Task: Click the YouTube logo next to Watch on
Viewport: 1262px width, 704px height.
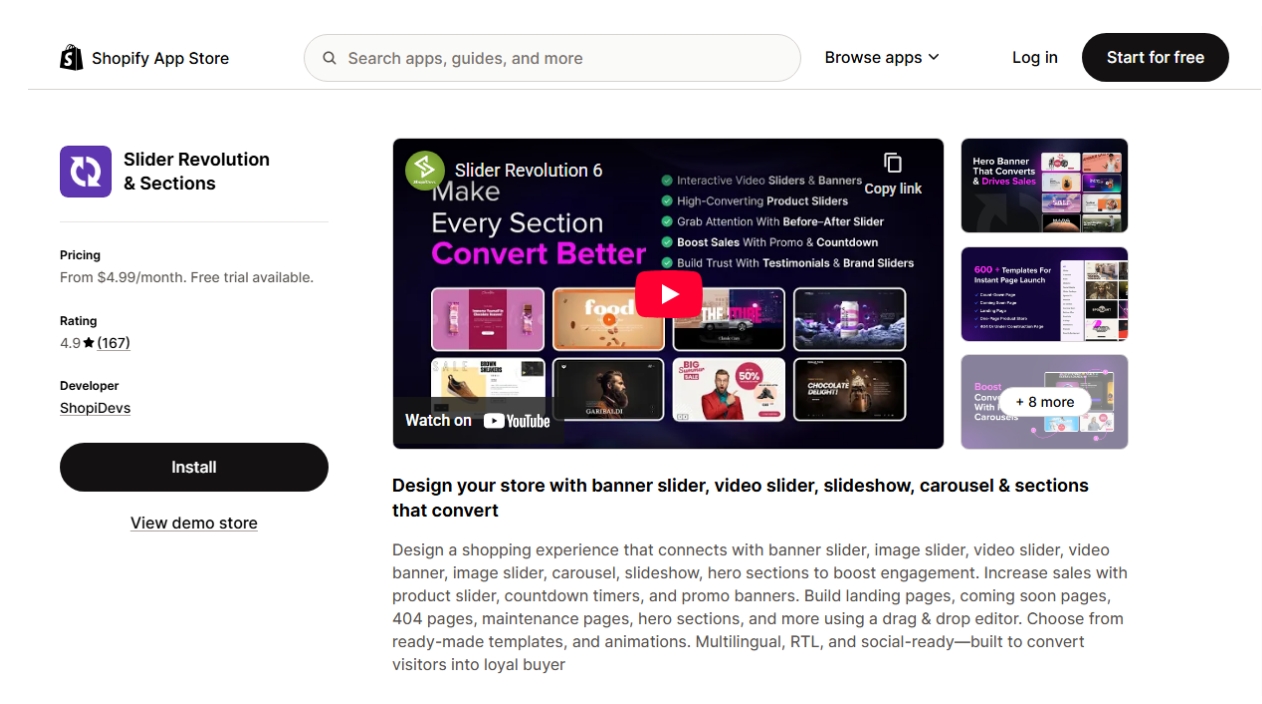Action: (516, 420)
